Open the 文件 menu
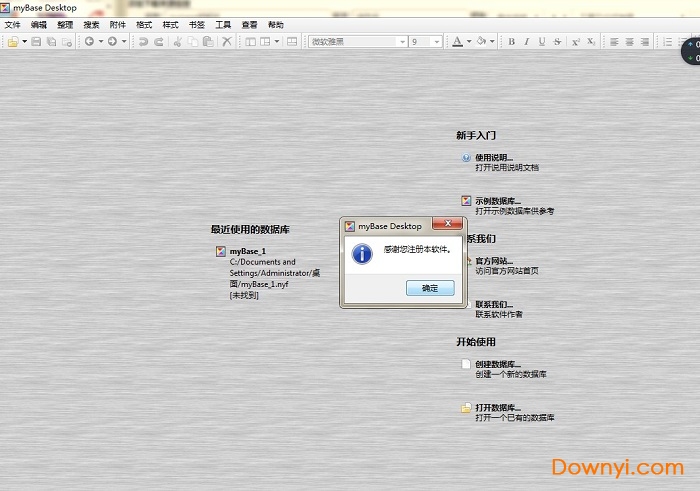 pos(12,25)
